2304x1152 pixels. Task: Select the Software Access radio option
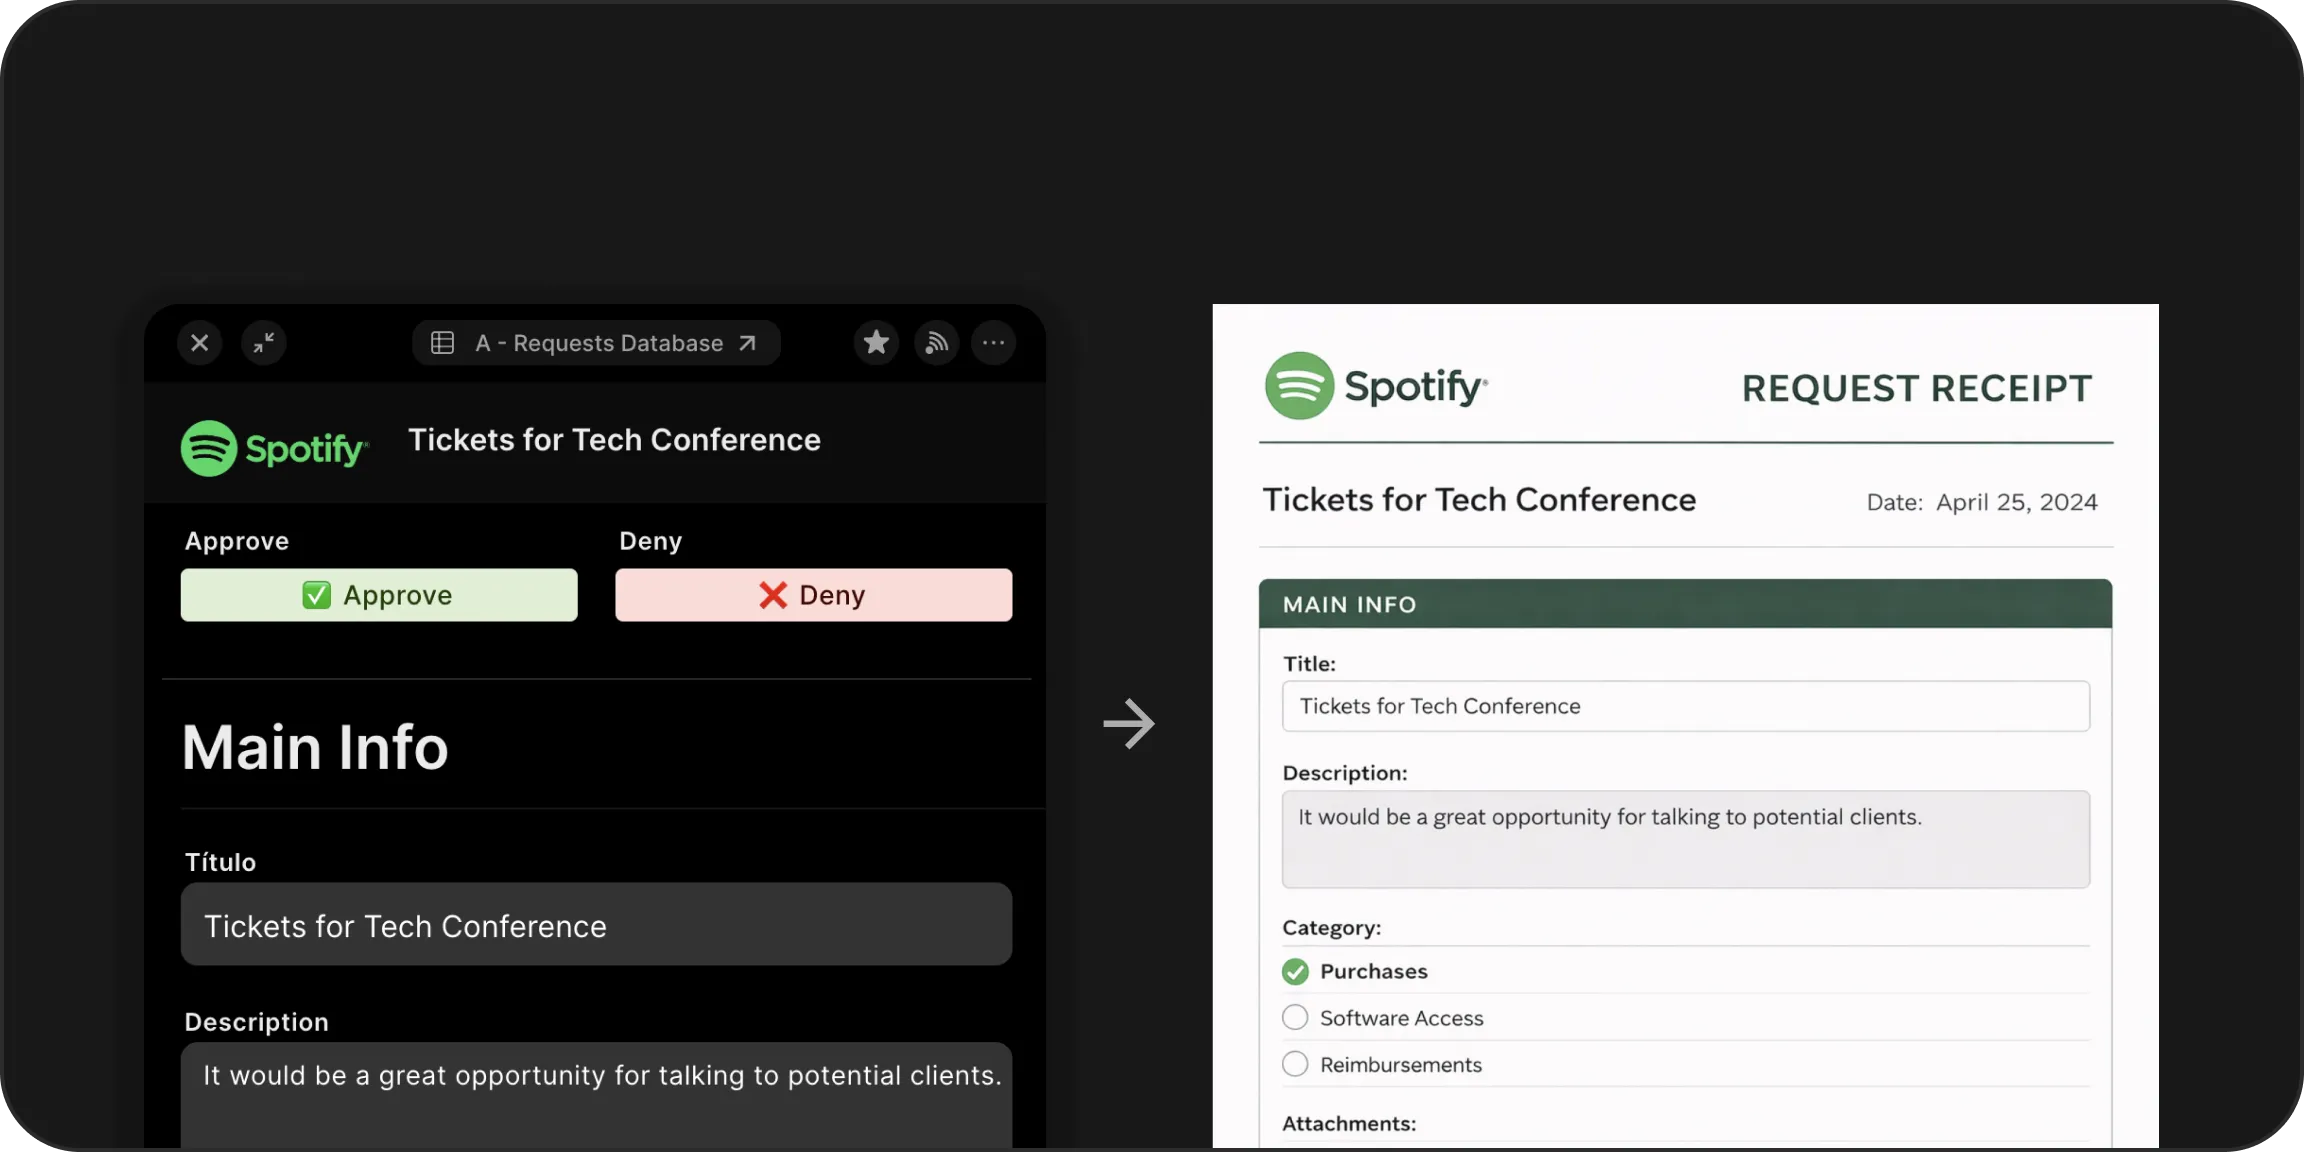[1295, 1018]
